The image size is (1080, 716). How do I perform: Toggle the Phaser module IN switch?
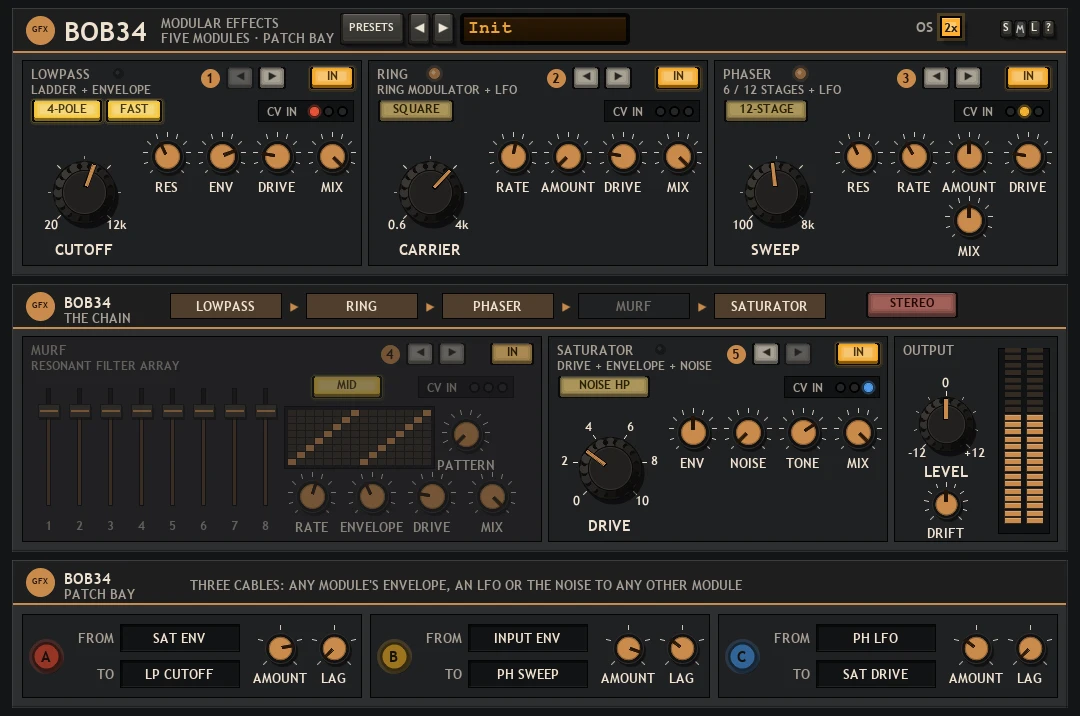tap(1028, 76)
